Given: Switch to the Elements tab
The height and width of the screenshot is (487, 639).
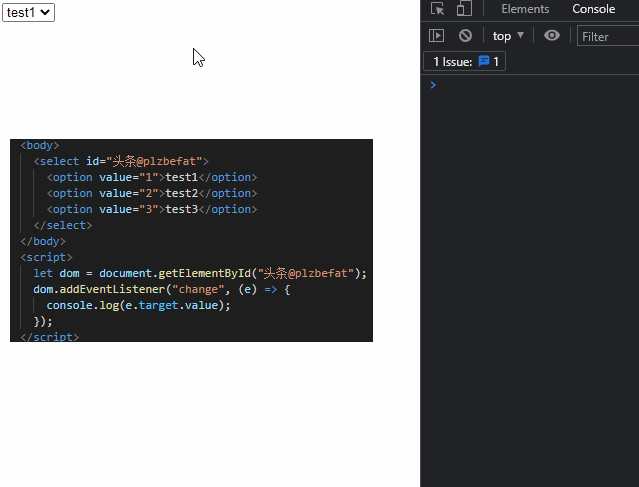Looking at the screenshot, I should pos(525,9).
